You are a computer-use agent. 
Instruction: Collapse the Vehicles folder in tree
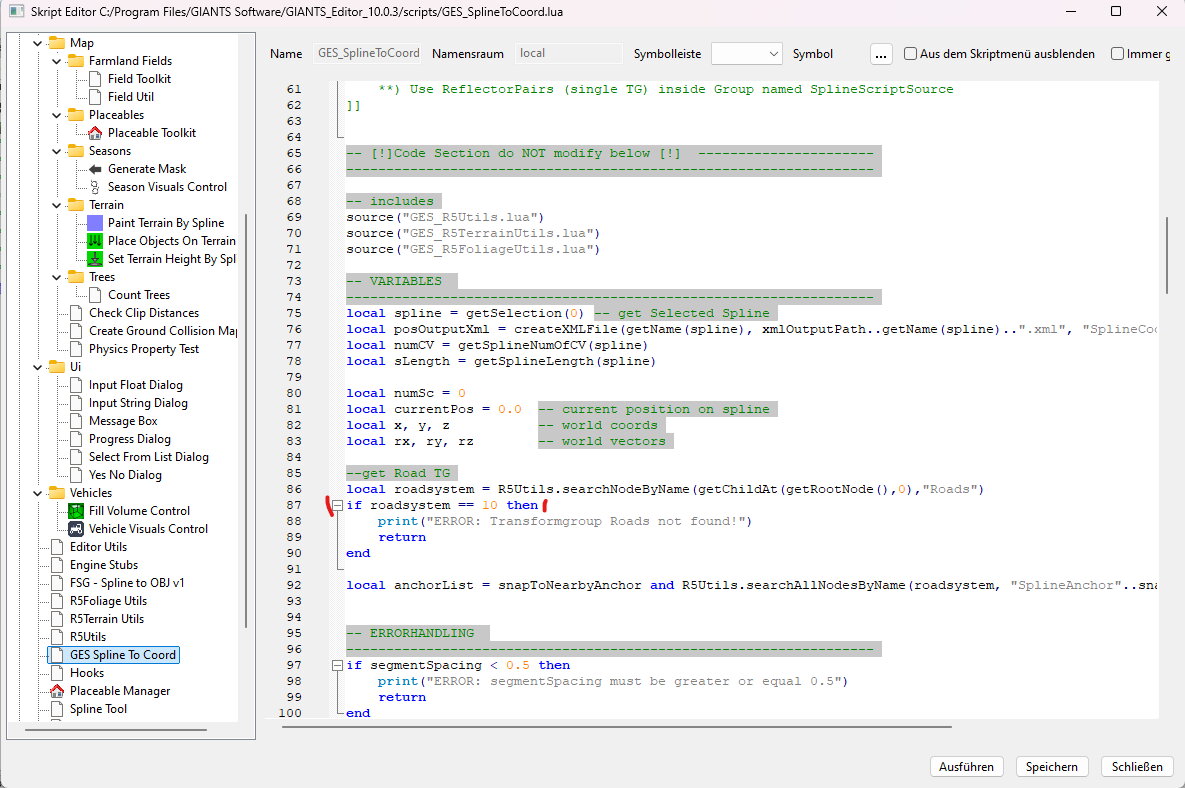[x=38, y=493]
